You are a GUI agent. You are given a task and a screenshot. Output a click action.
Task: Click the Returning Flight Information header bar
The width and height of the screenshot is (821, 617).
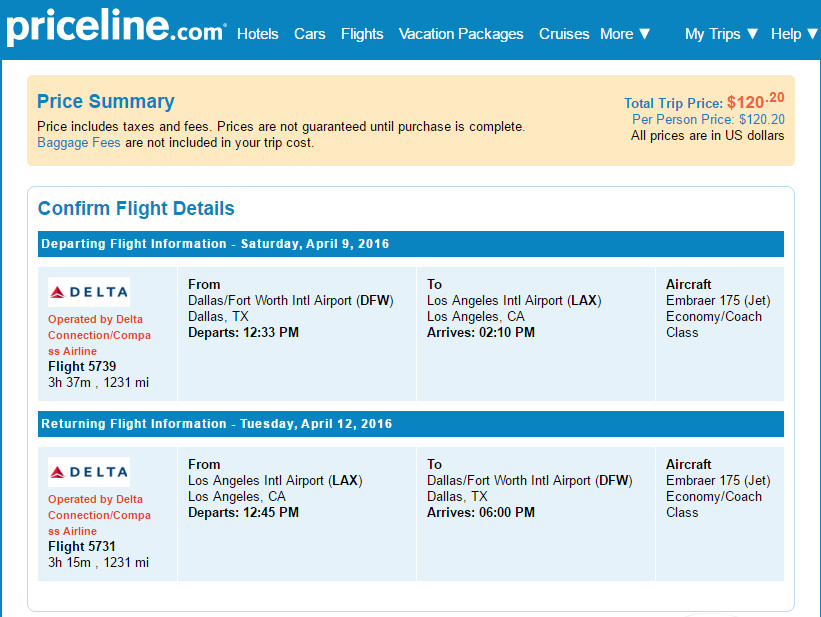coord(410,424)
